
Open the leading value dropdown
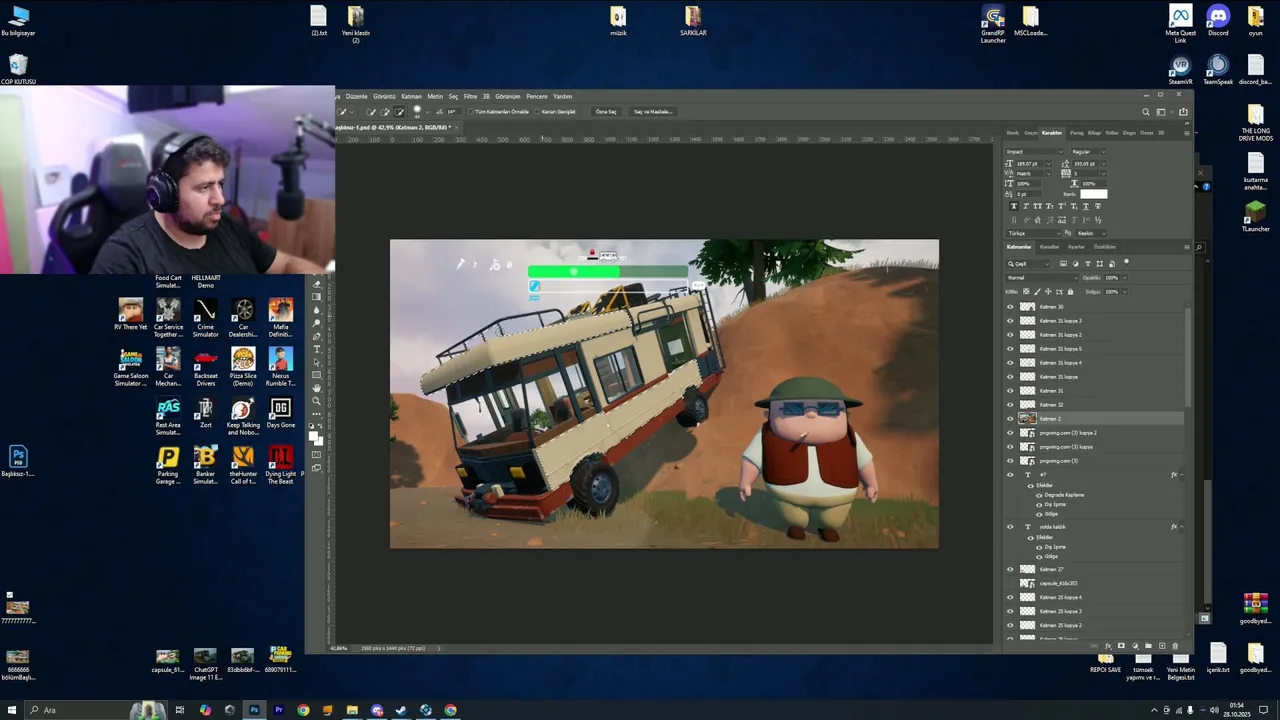point(1104,163)
